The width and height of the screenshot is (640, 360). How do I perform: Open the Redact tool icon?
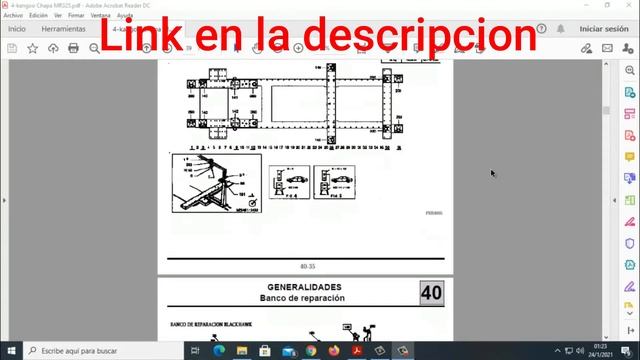coord(630,222)
